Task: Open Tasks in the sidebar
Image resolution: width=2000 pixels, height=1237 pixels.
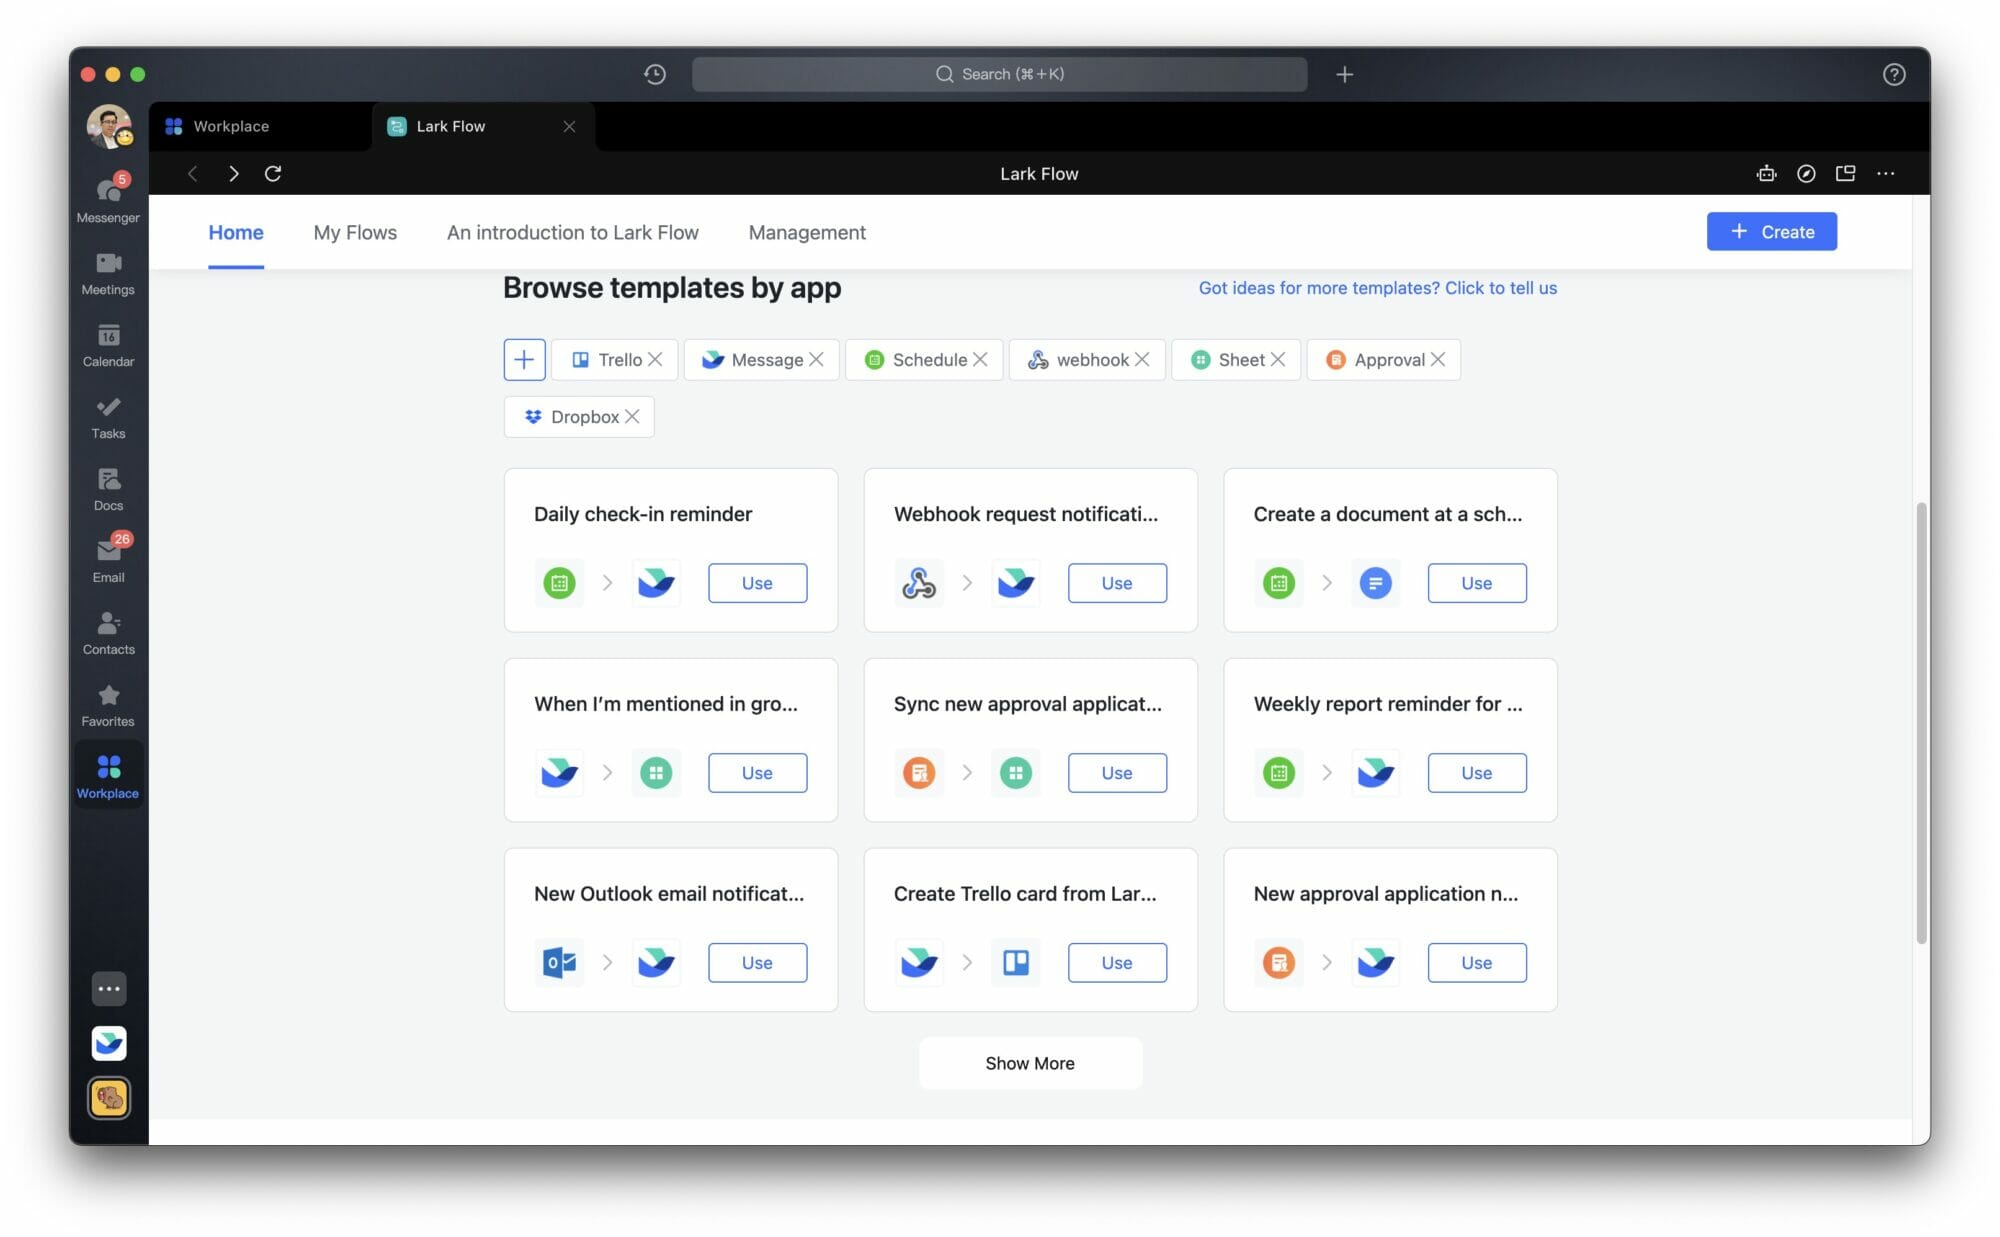Action: tap(108, 417)
